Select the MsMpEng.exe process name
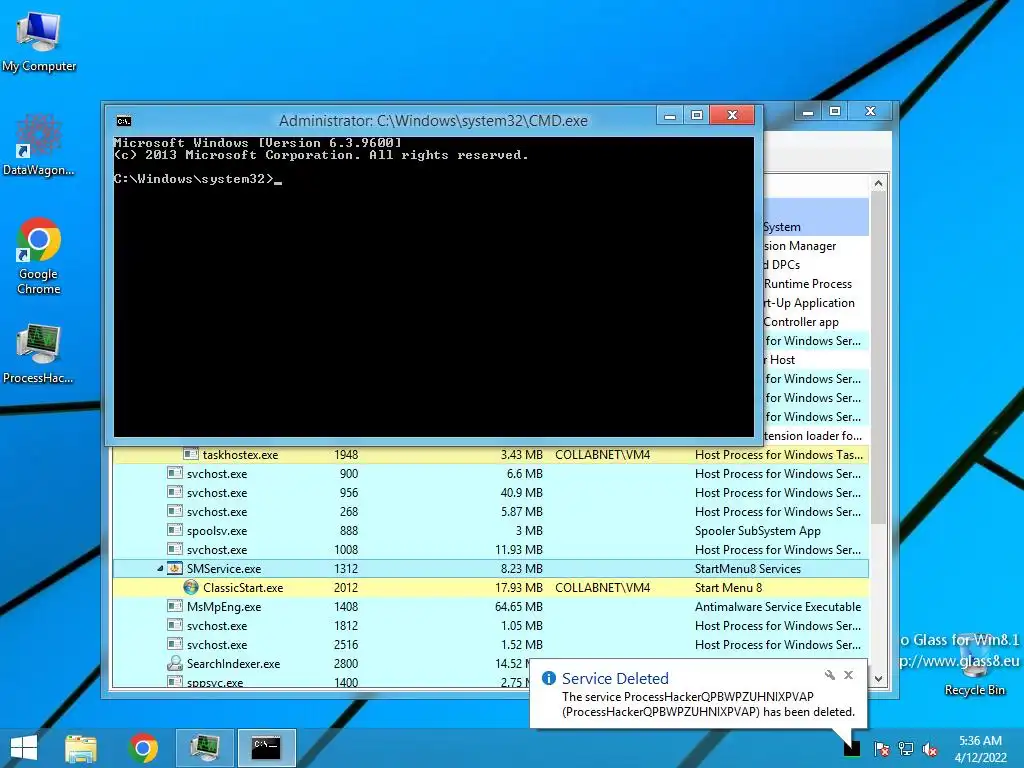1024x768 pixels. pyautogui.click(x=224, y=606)
